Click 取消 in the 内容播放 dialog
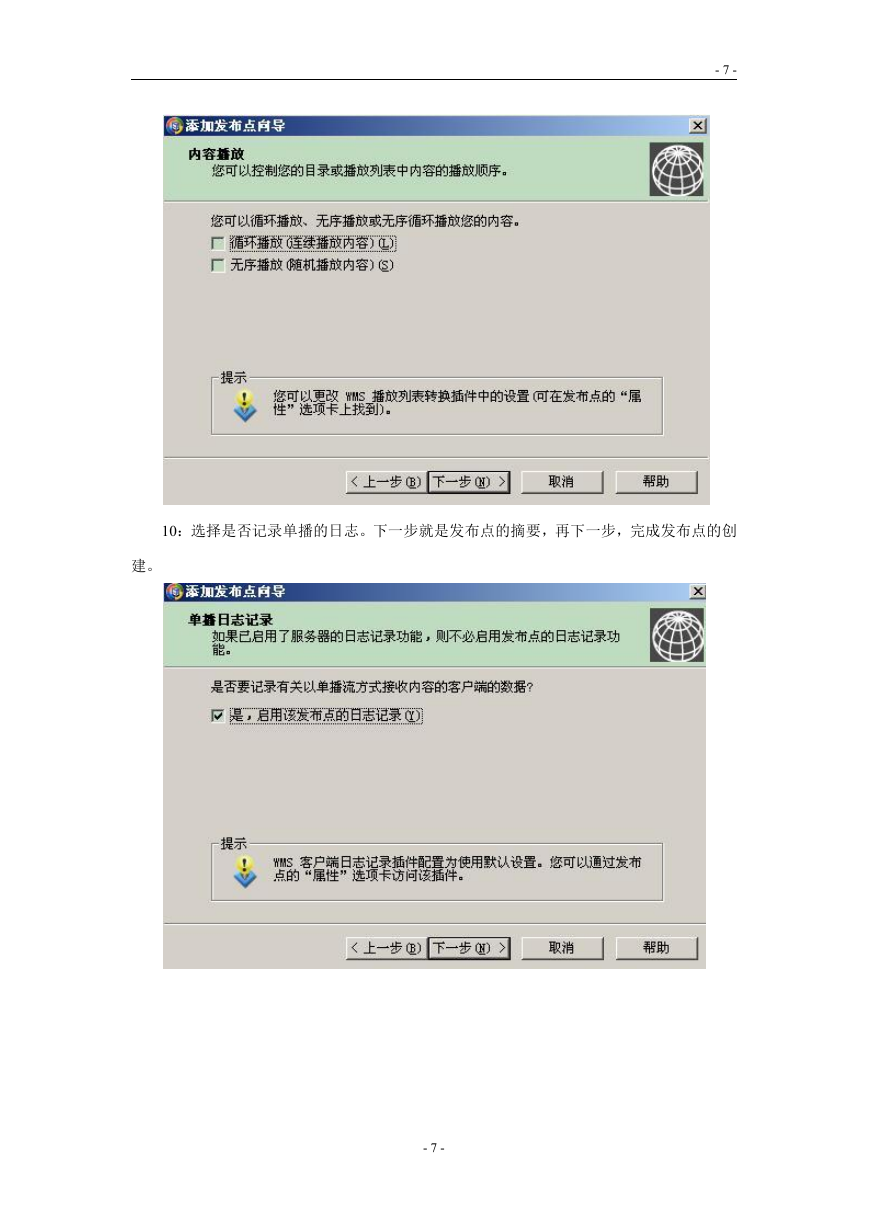This screenshot has height=1228, width=869. 562,482
